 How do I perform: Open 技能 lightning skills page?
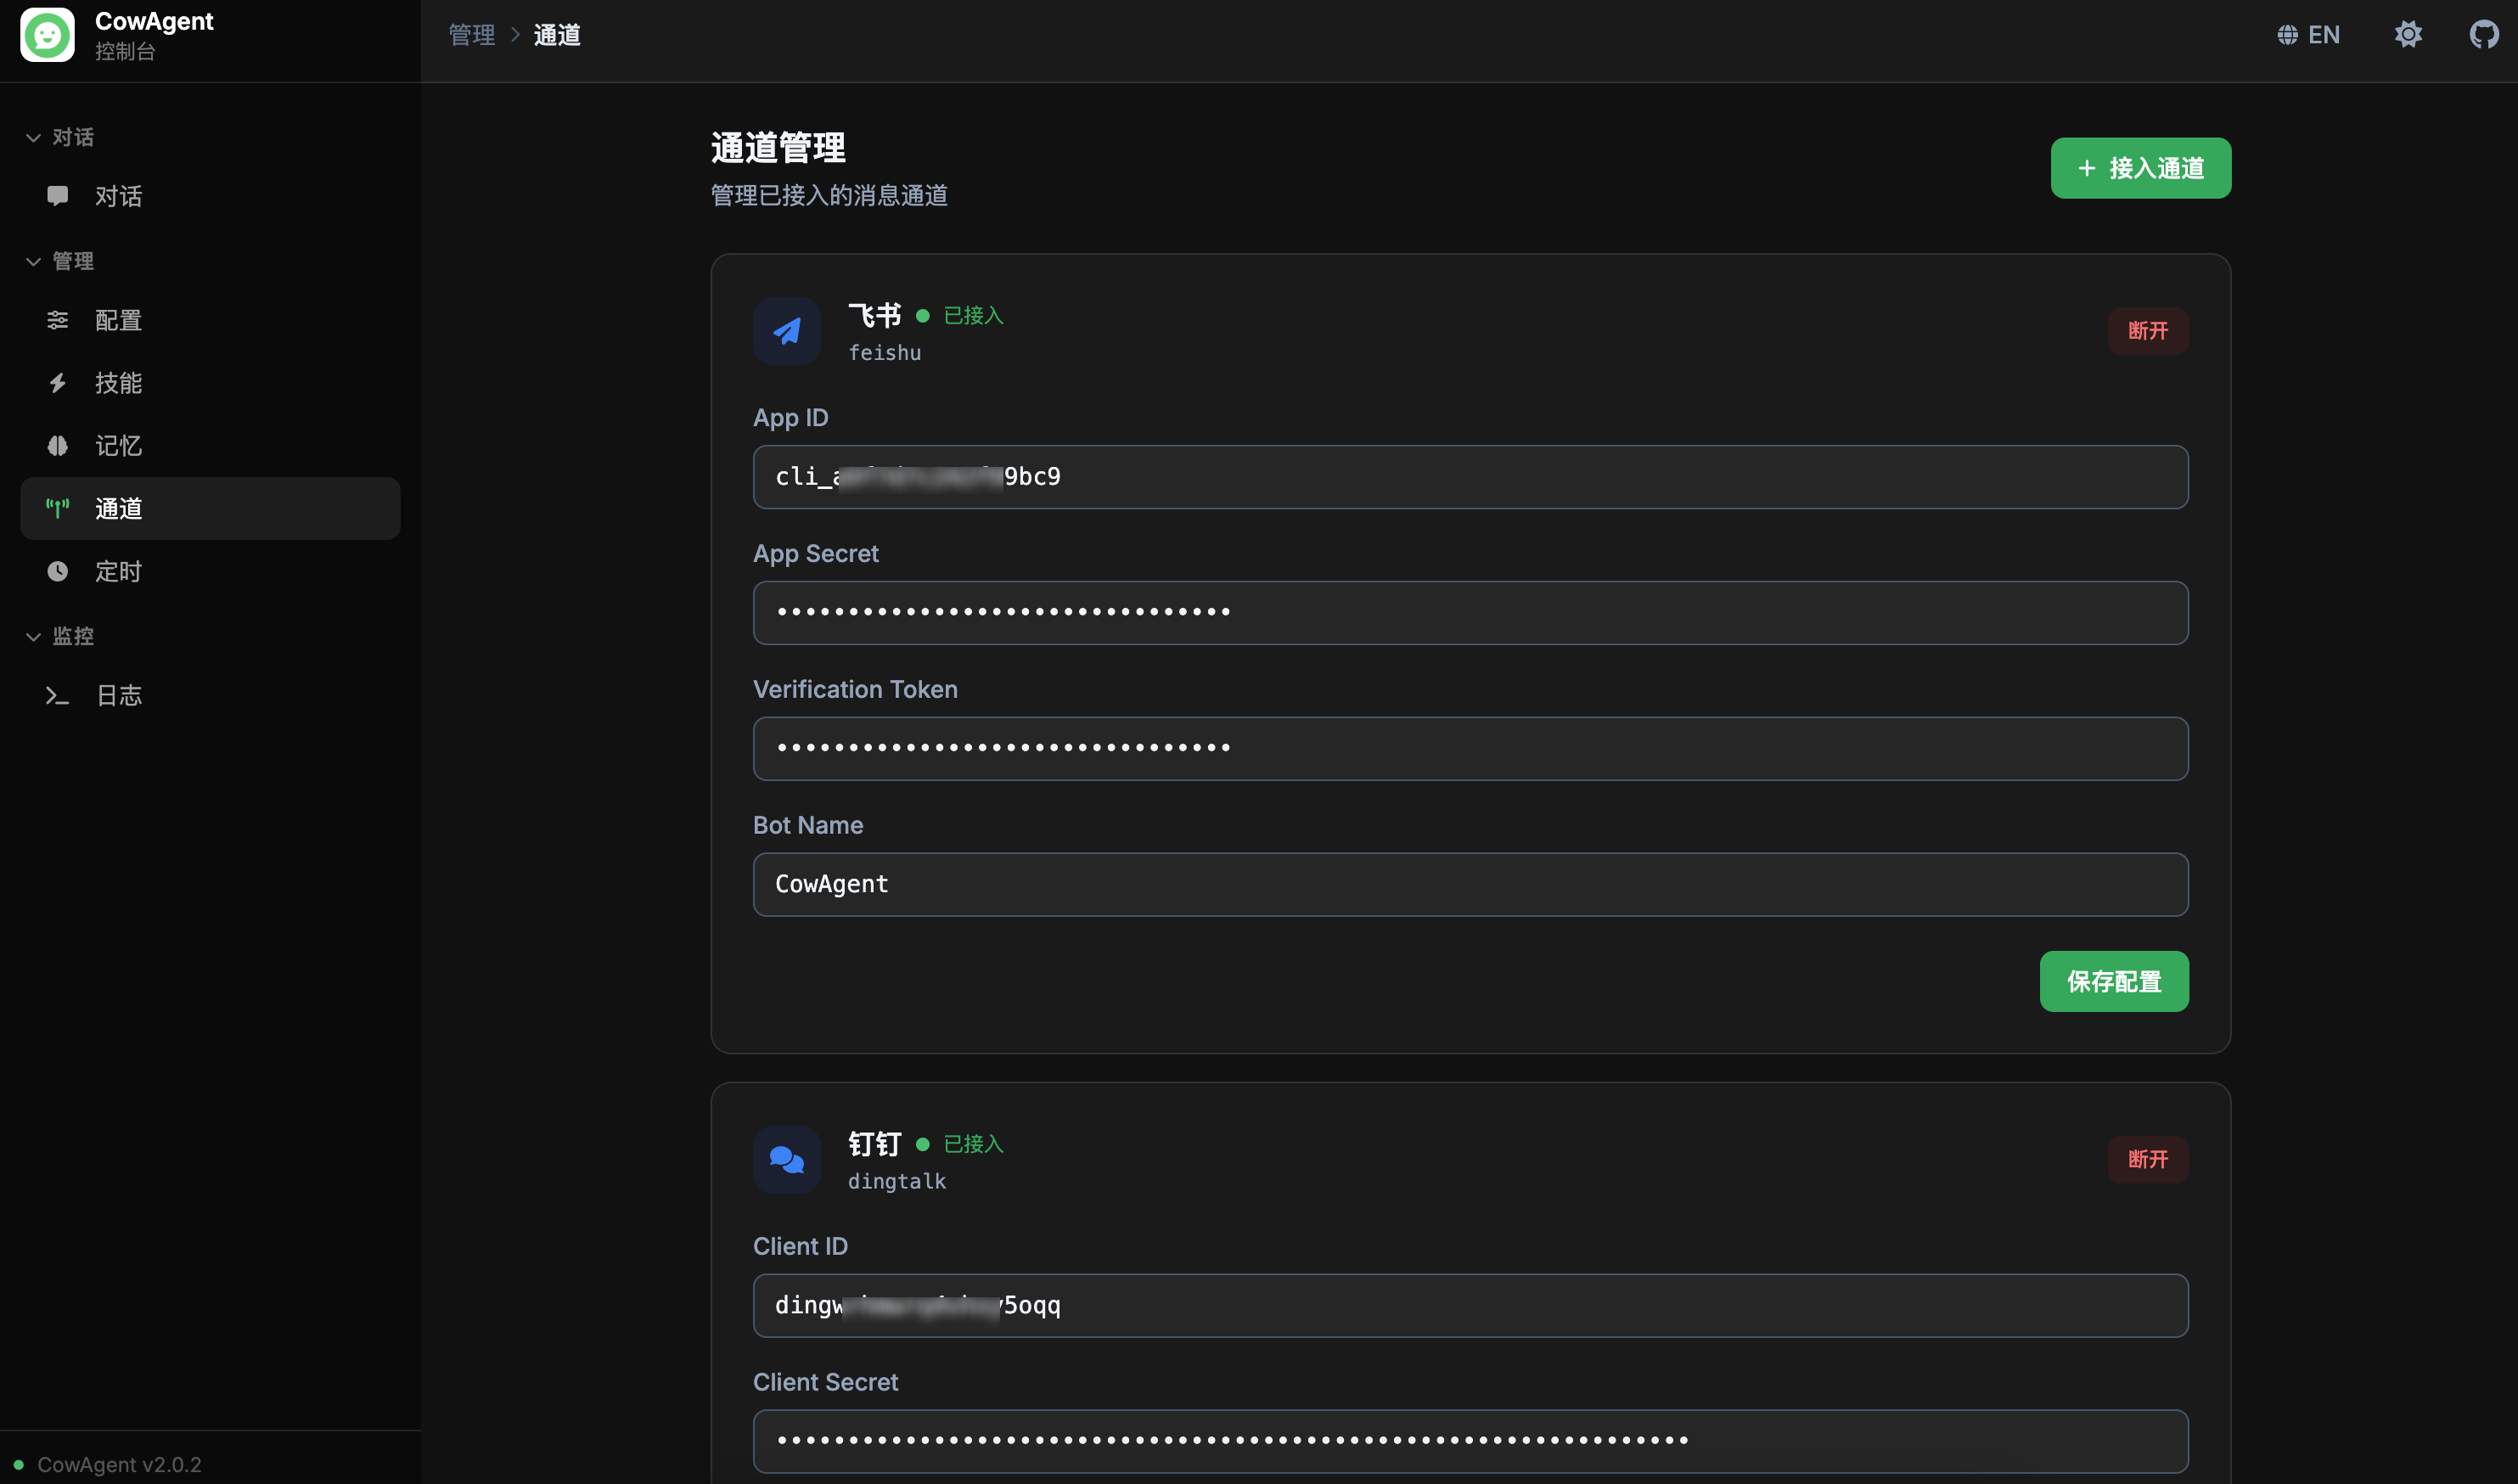[118, 383]
